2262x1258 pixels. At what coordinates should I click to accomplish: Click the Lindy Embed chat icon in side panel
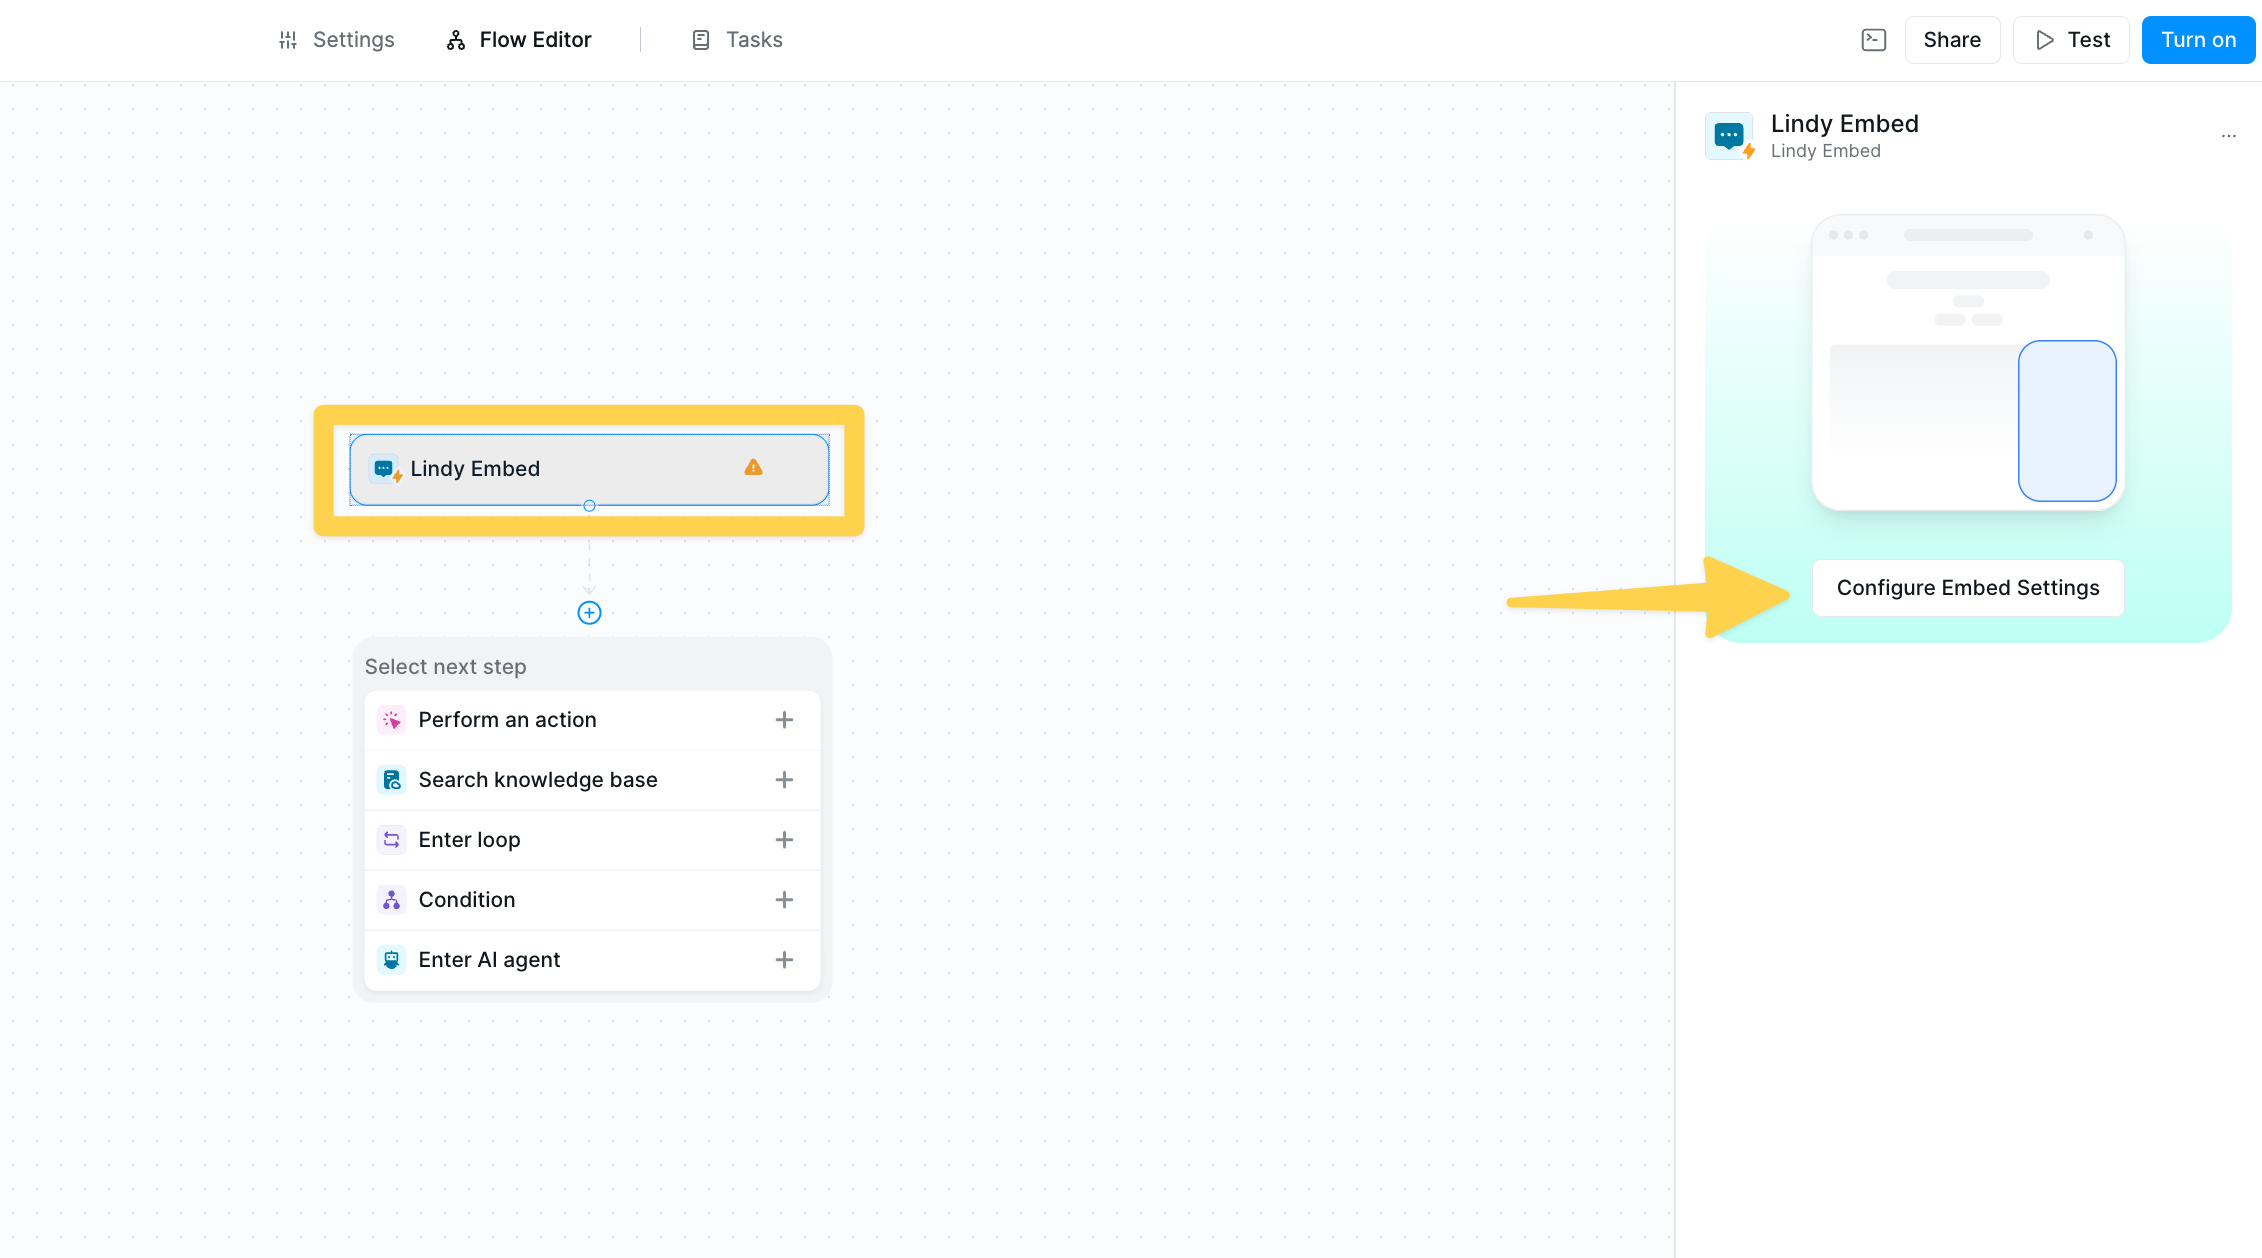pos(1729,136)
